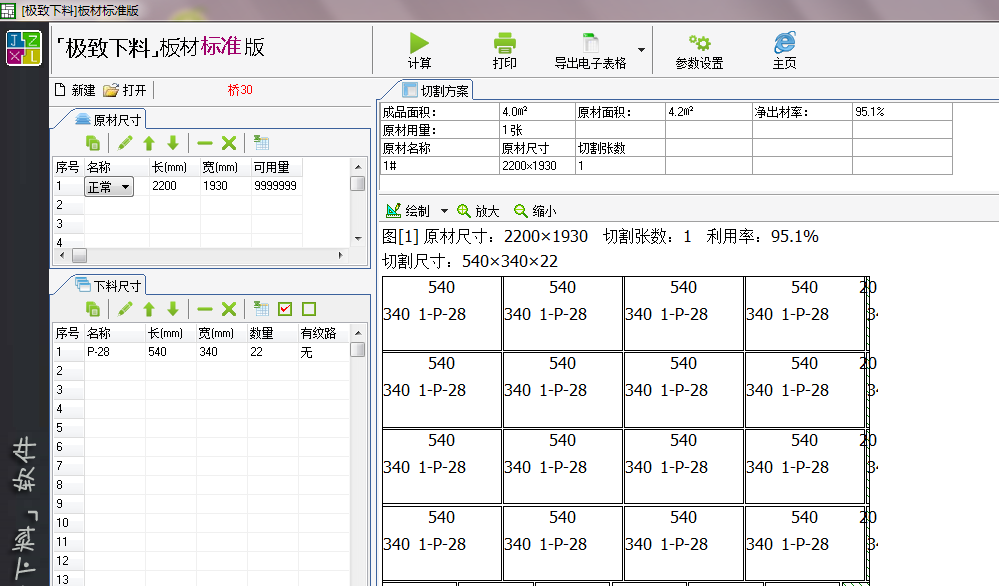999x586 pixels.
Task: Click pencil edit icon in 原材尺寸 toolbar
Action: pyautogui.click(x=125, y=143)
